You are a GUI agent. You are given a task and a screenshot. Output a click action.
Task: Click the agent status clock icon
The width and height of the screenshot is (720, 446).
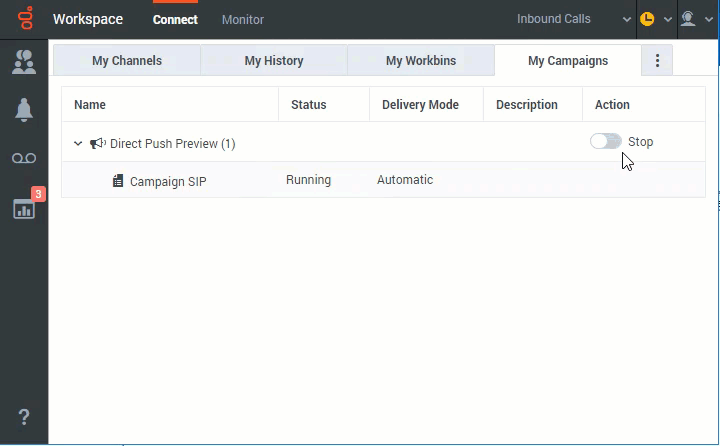tap(647, 19)
